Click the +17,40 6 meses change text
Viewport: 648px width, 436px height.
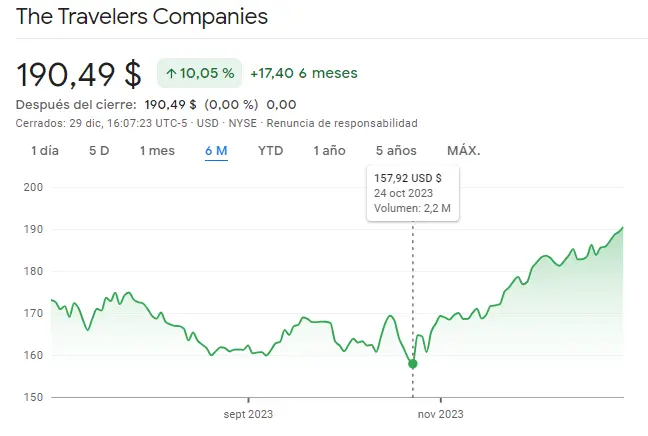point(303,73)
